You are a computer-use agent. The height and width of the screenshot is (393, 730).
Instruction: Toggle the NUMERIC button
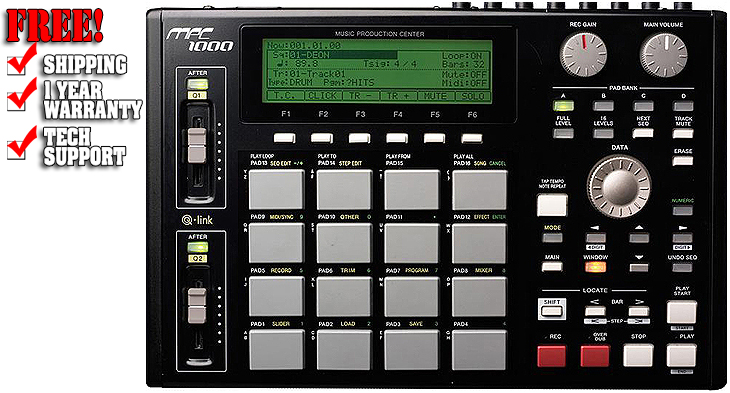682,210
